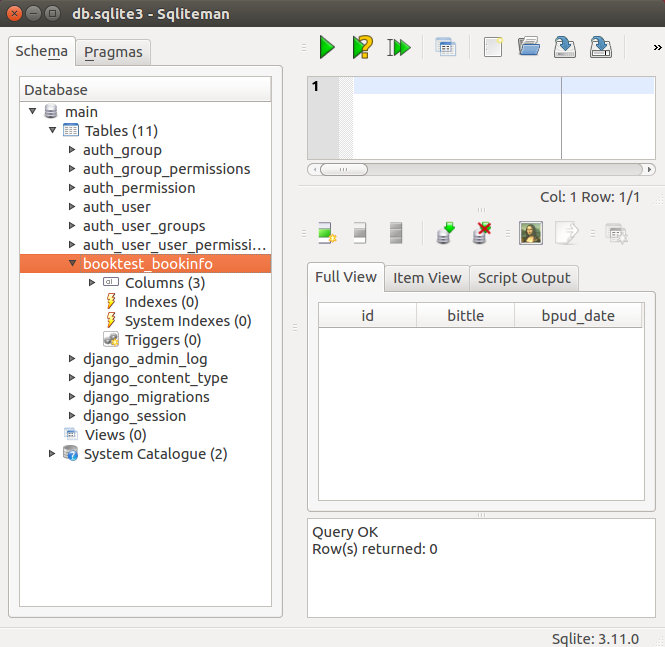Viewport: 665px width, 647px height.
Task: Click the Views (0) icon
Action: coord(71,434)
